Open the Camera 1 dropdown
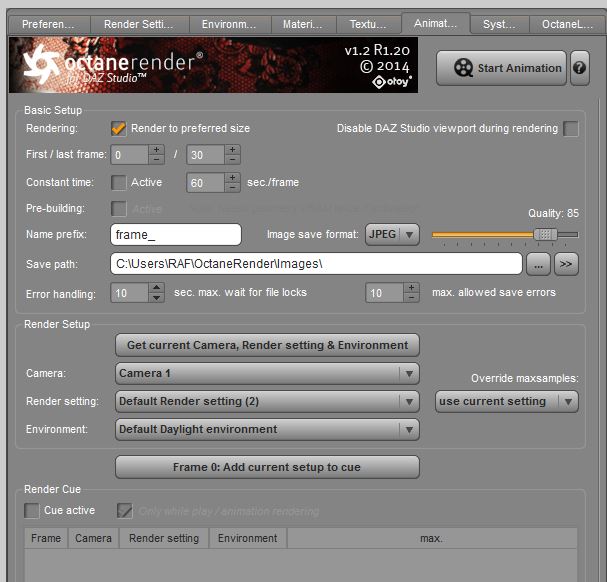Image resolution: width=607 pixels, height=582 pixels. (267, 373)
